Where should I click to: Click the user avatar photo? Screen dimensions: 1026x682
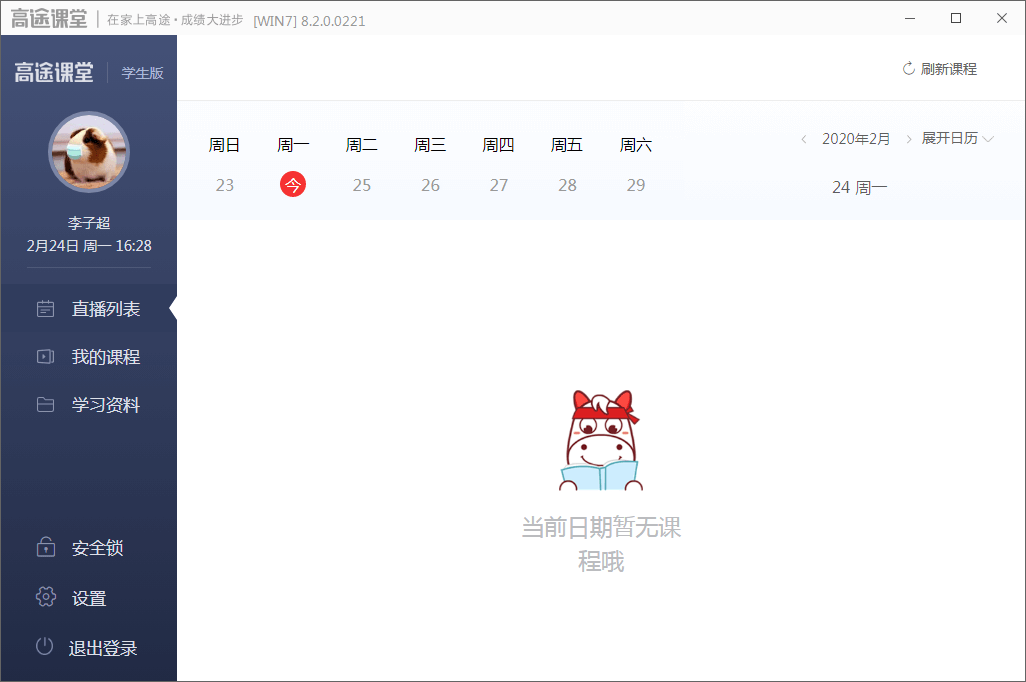[x=89, y=152]
